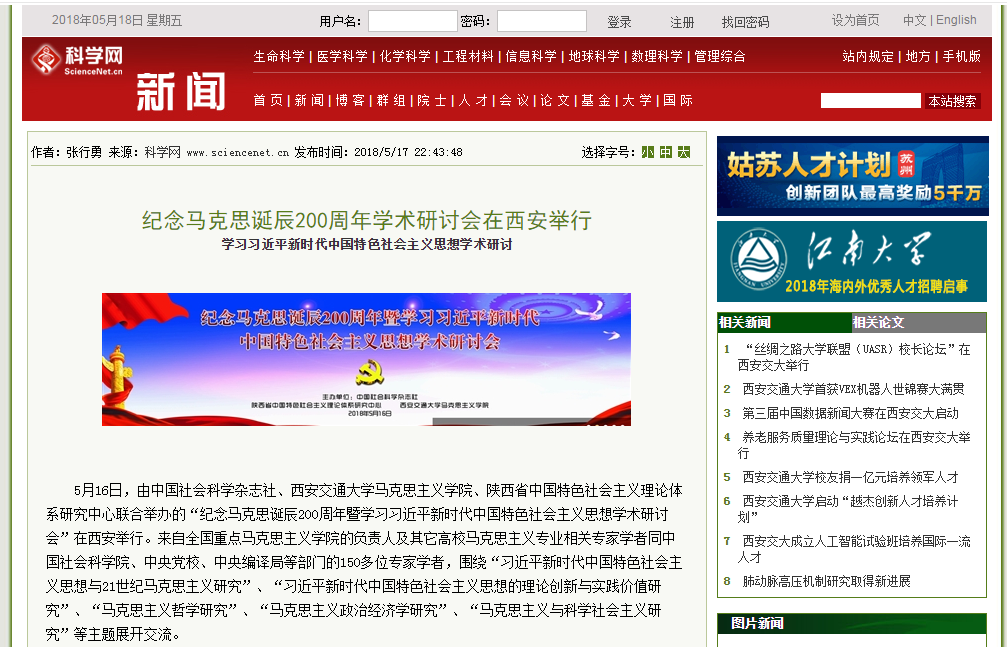This screenshot has height=647, width=1007.
Task: Switch to the 相关论文 tab
Action: (878, 322)
